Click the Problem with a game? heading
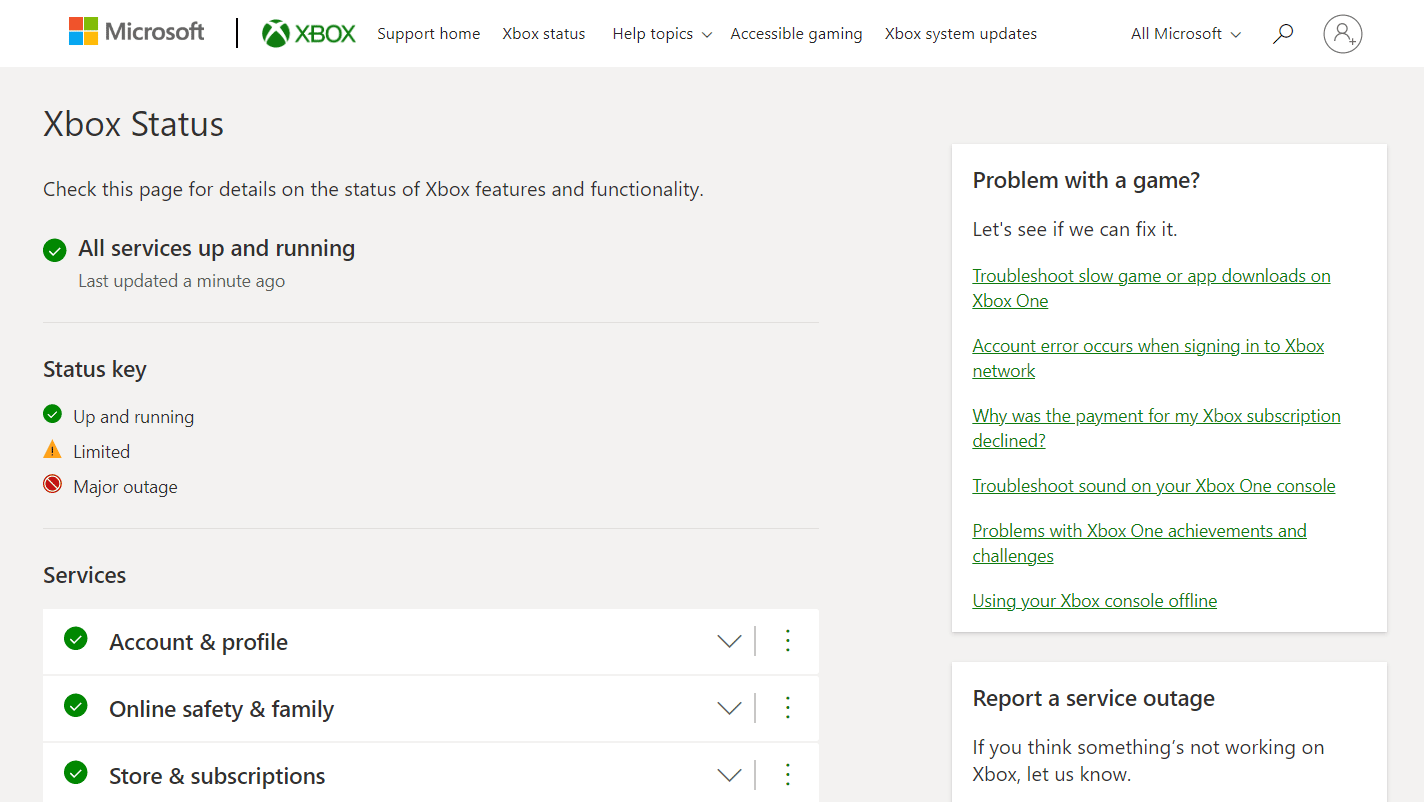Viewport: 1424px width, 802px height. pos(1086,180)
